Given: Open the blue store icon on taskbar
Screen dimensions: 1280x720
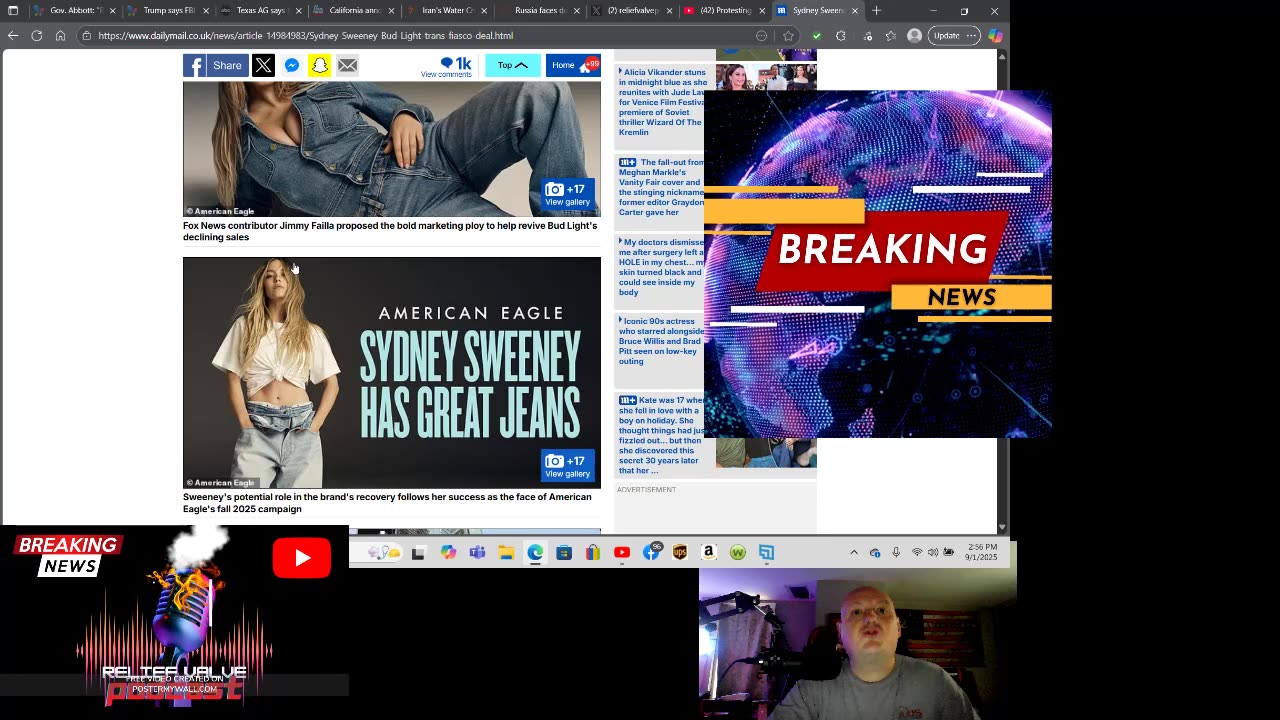Looking at the screenshot, I should pyautogui.click(x=564, y=553).
